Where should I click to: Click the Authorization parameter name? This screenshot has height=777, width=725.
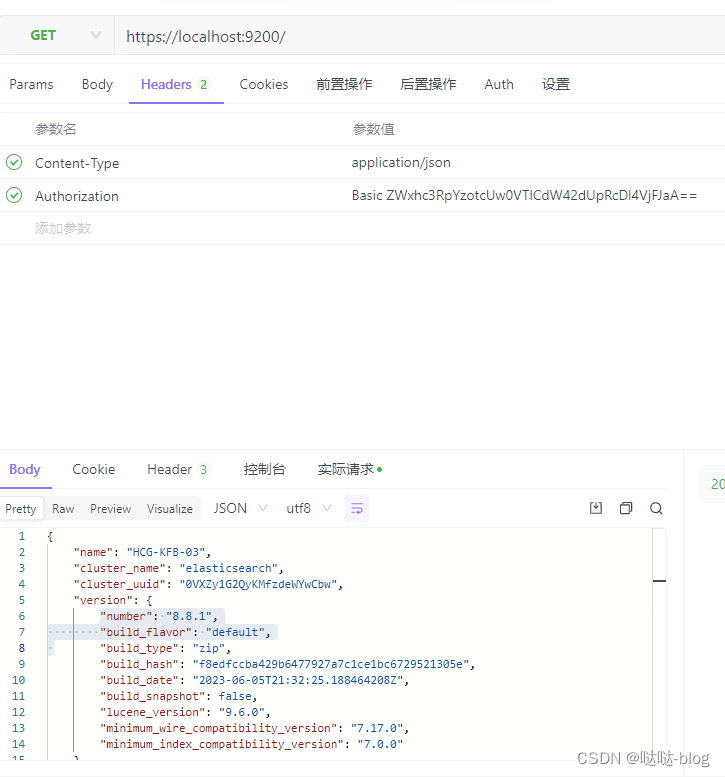tap(77, 196)
